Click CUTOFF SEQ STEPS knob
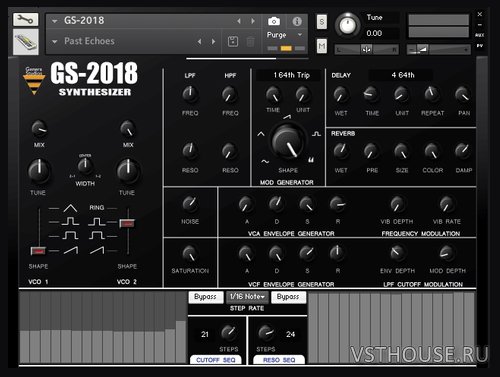500x377 pixels. [229, 333]
